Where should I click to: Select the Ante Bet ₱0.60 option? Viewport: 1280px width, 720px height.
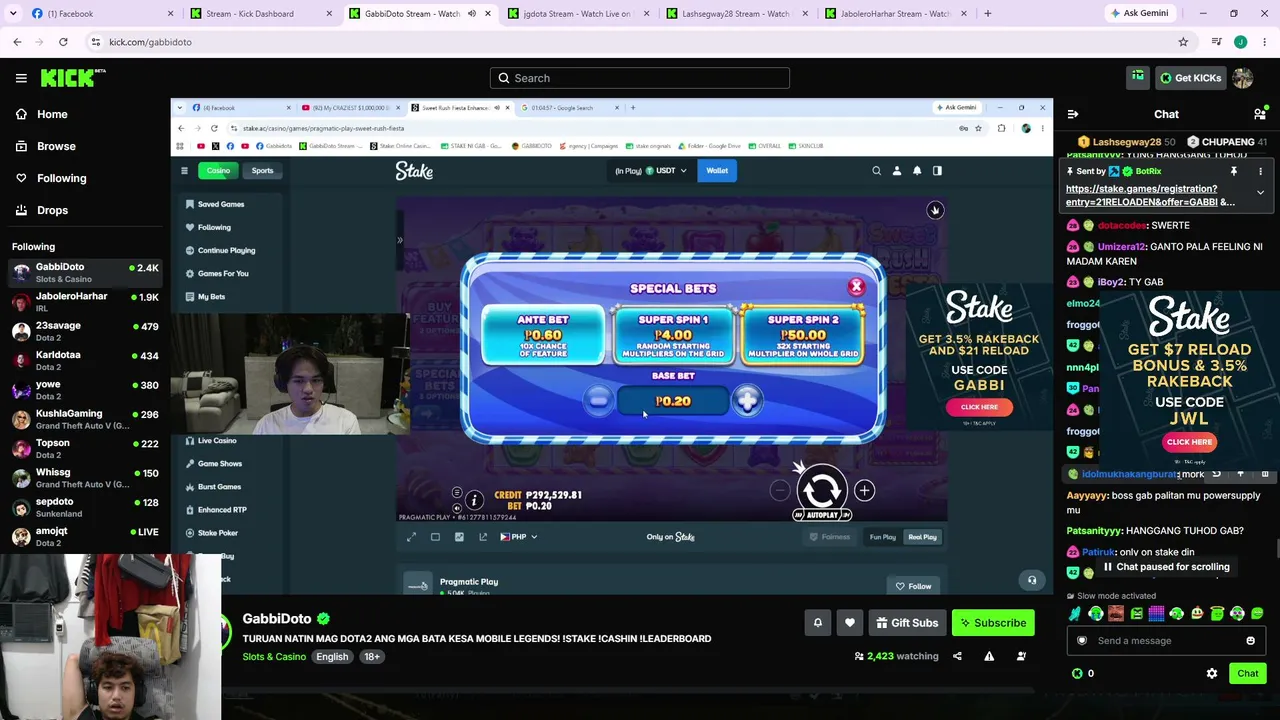click(543, 336)
